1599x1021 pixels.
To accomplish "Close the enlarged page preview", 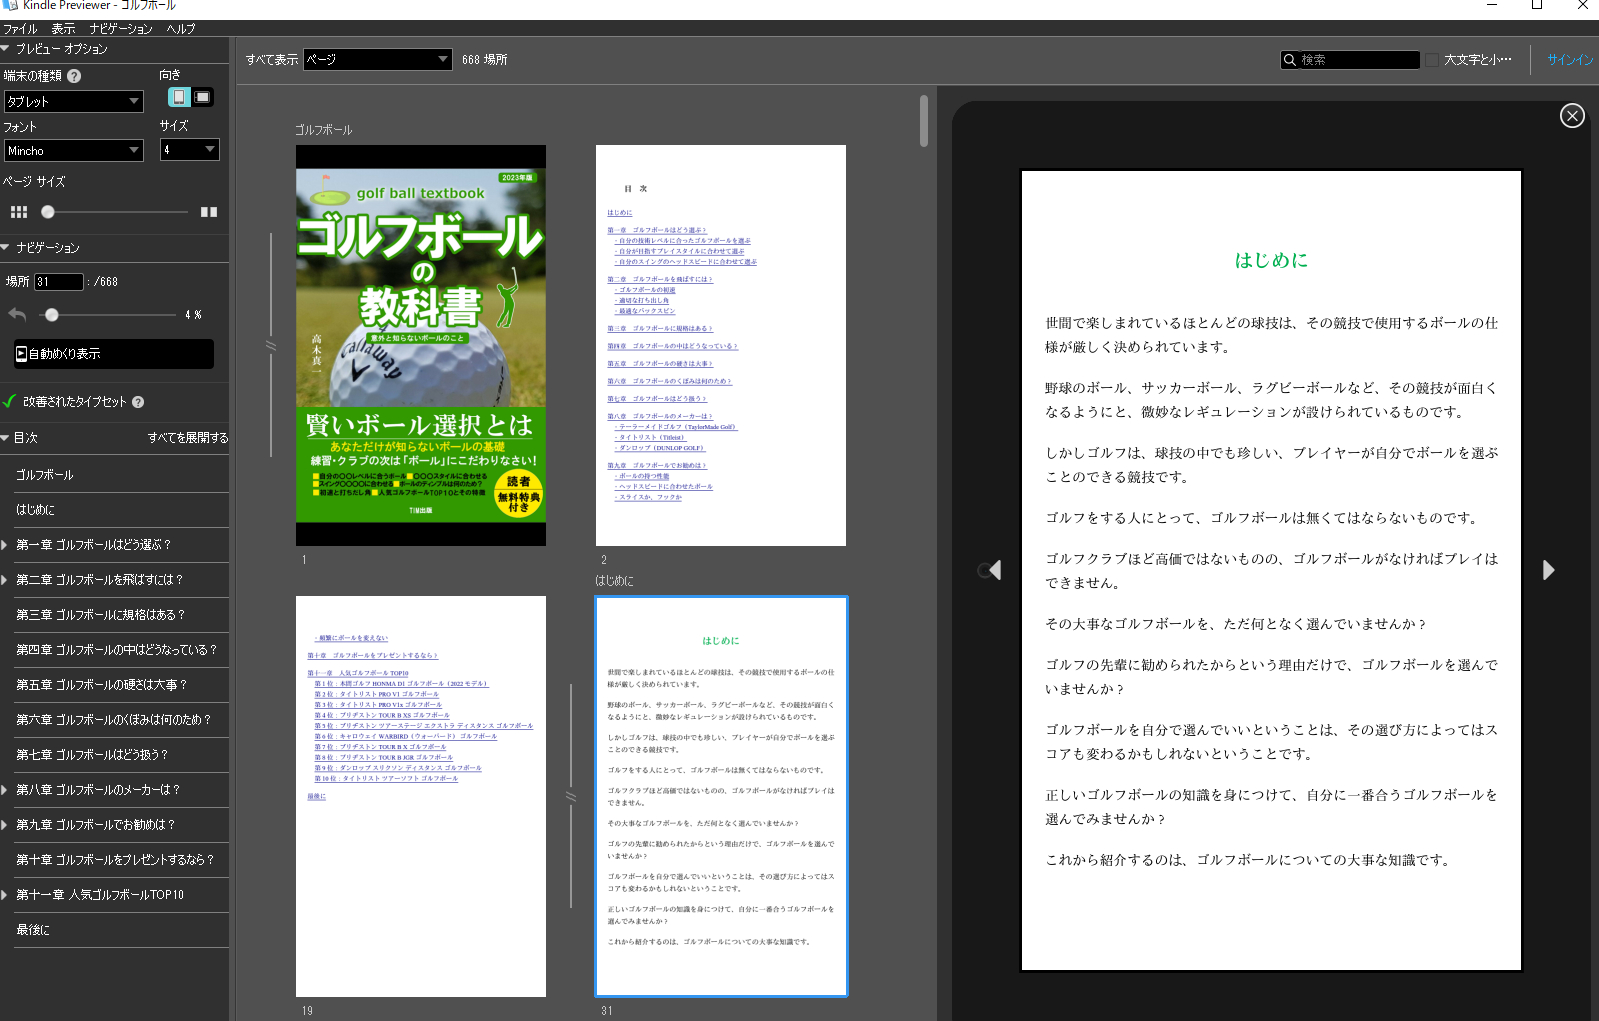I will pos(1572,116).
